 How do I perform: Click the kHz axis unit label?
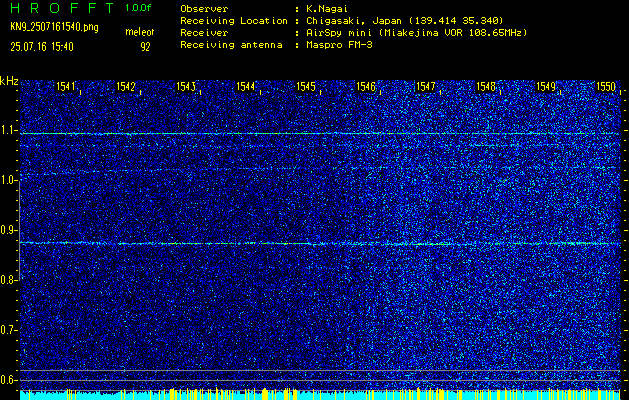click(x=9, y=81)
